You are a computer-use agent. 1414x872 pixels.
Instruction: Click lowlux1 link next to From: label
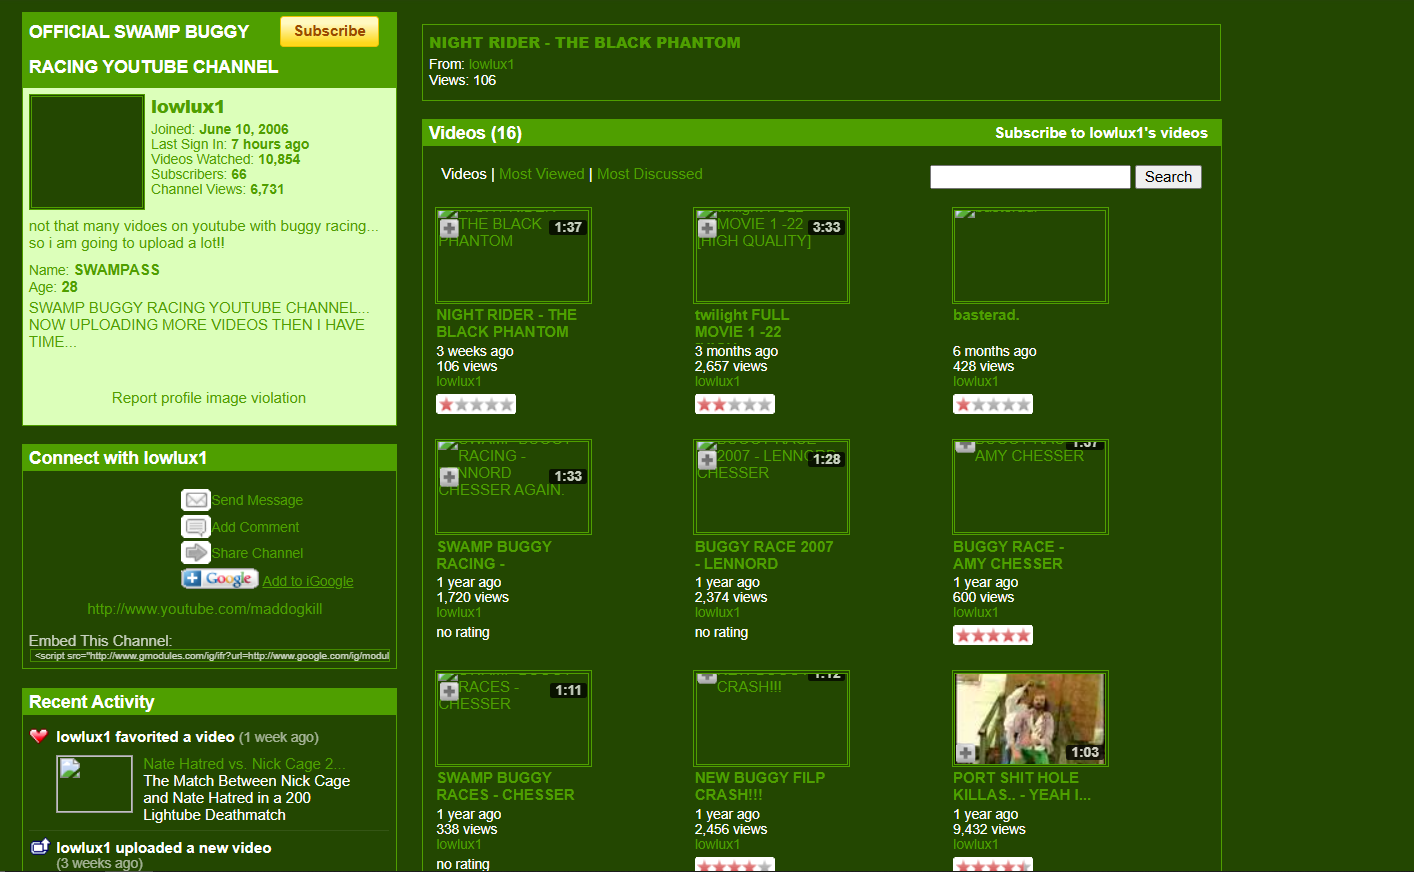491,64
